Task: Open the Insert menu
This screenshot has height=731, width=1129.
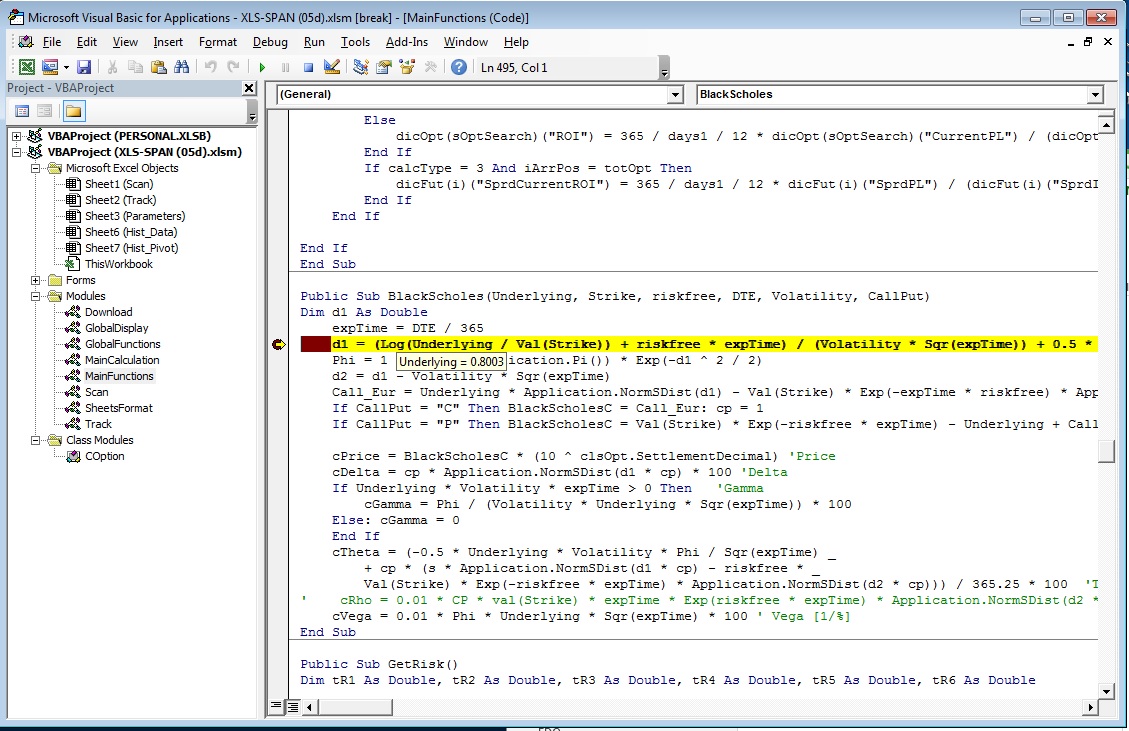Action: pos(168,42)
